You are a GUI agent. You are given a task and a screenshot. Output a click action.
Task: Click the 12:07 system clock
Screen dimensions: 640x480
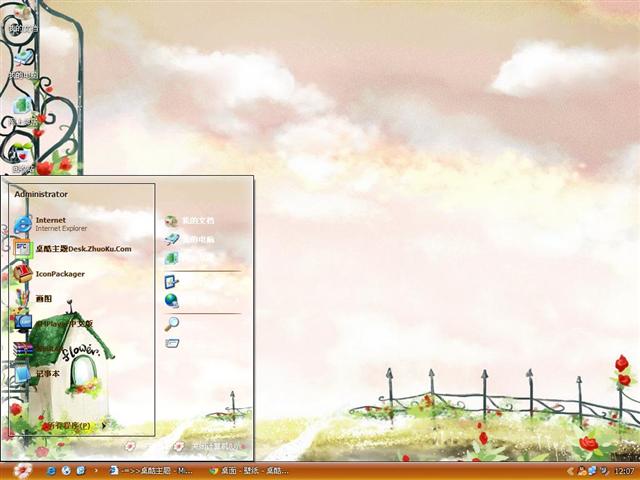tap(624, 471)
